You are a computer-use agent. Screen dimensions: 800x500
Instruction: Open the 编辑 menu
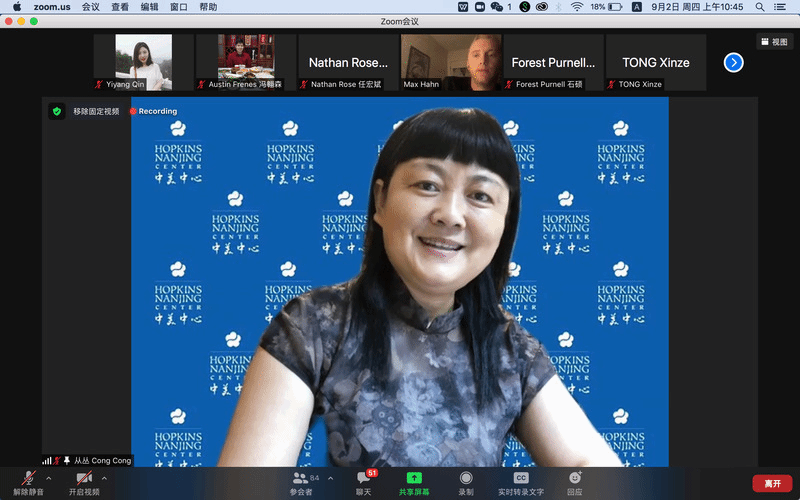click(x=149, y=7)
